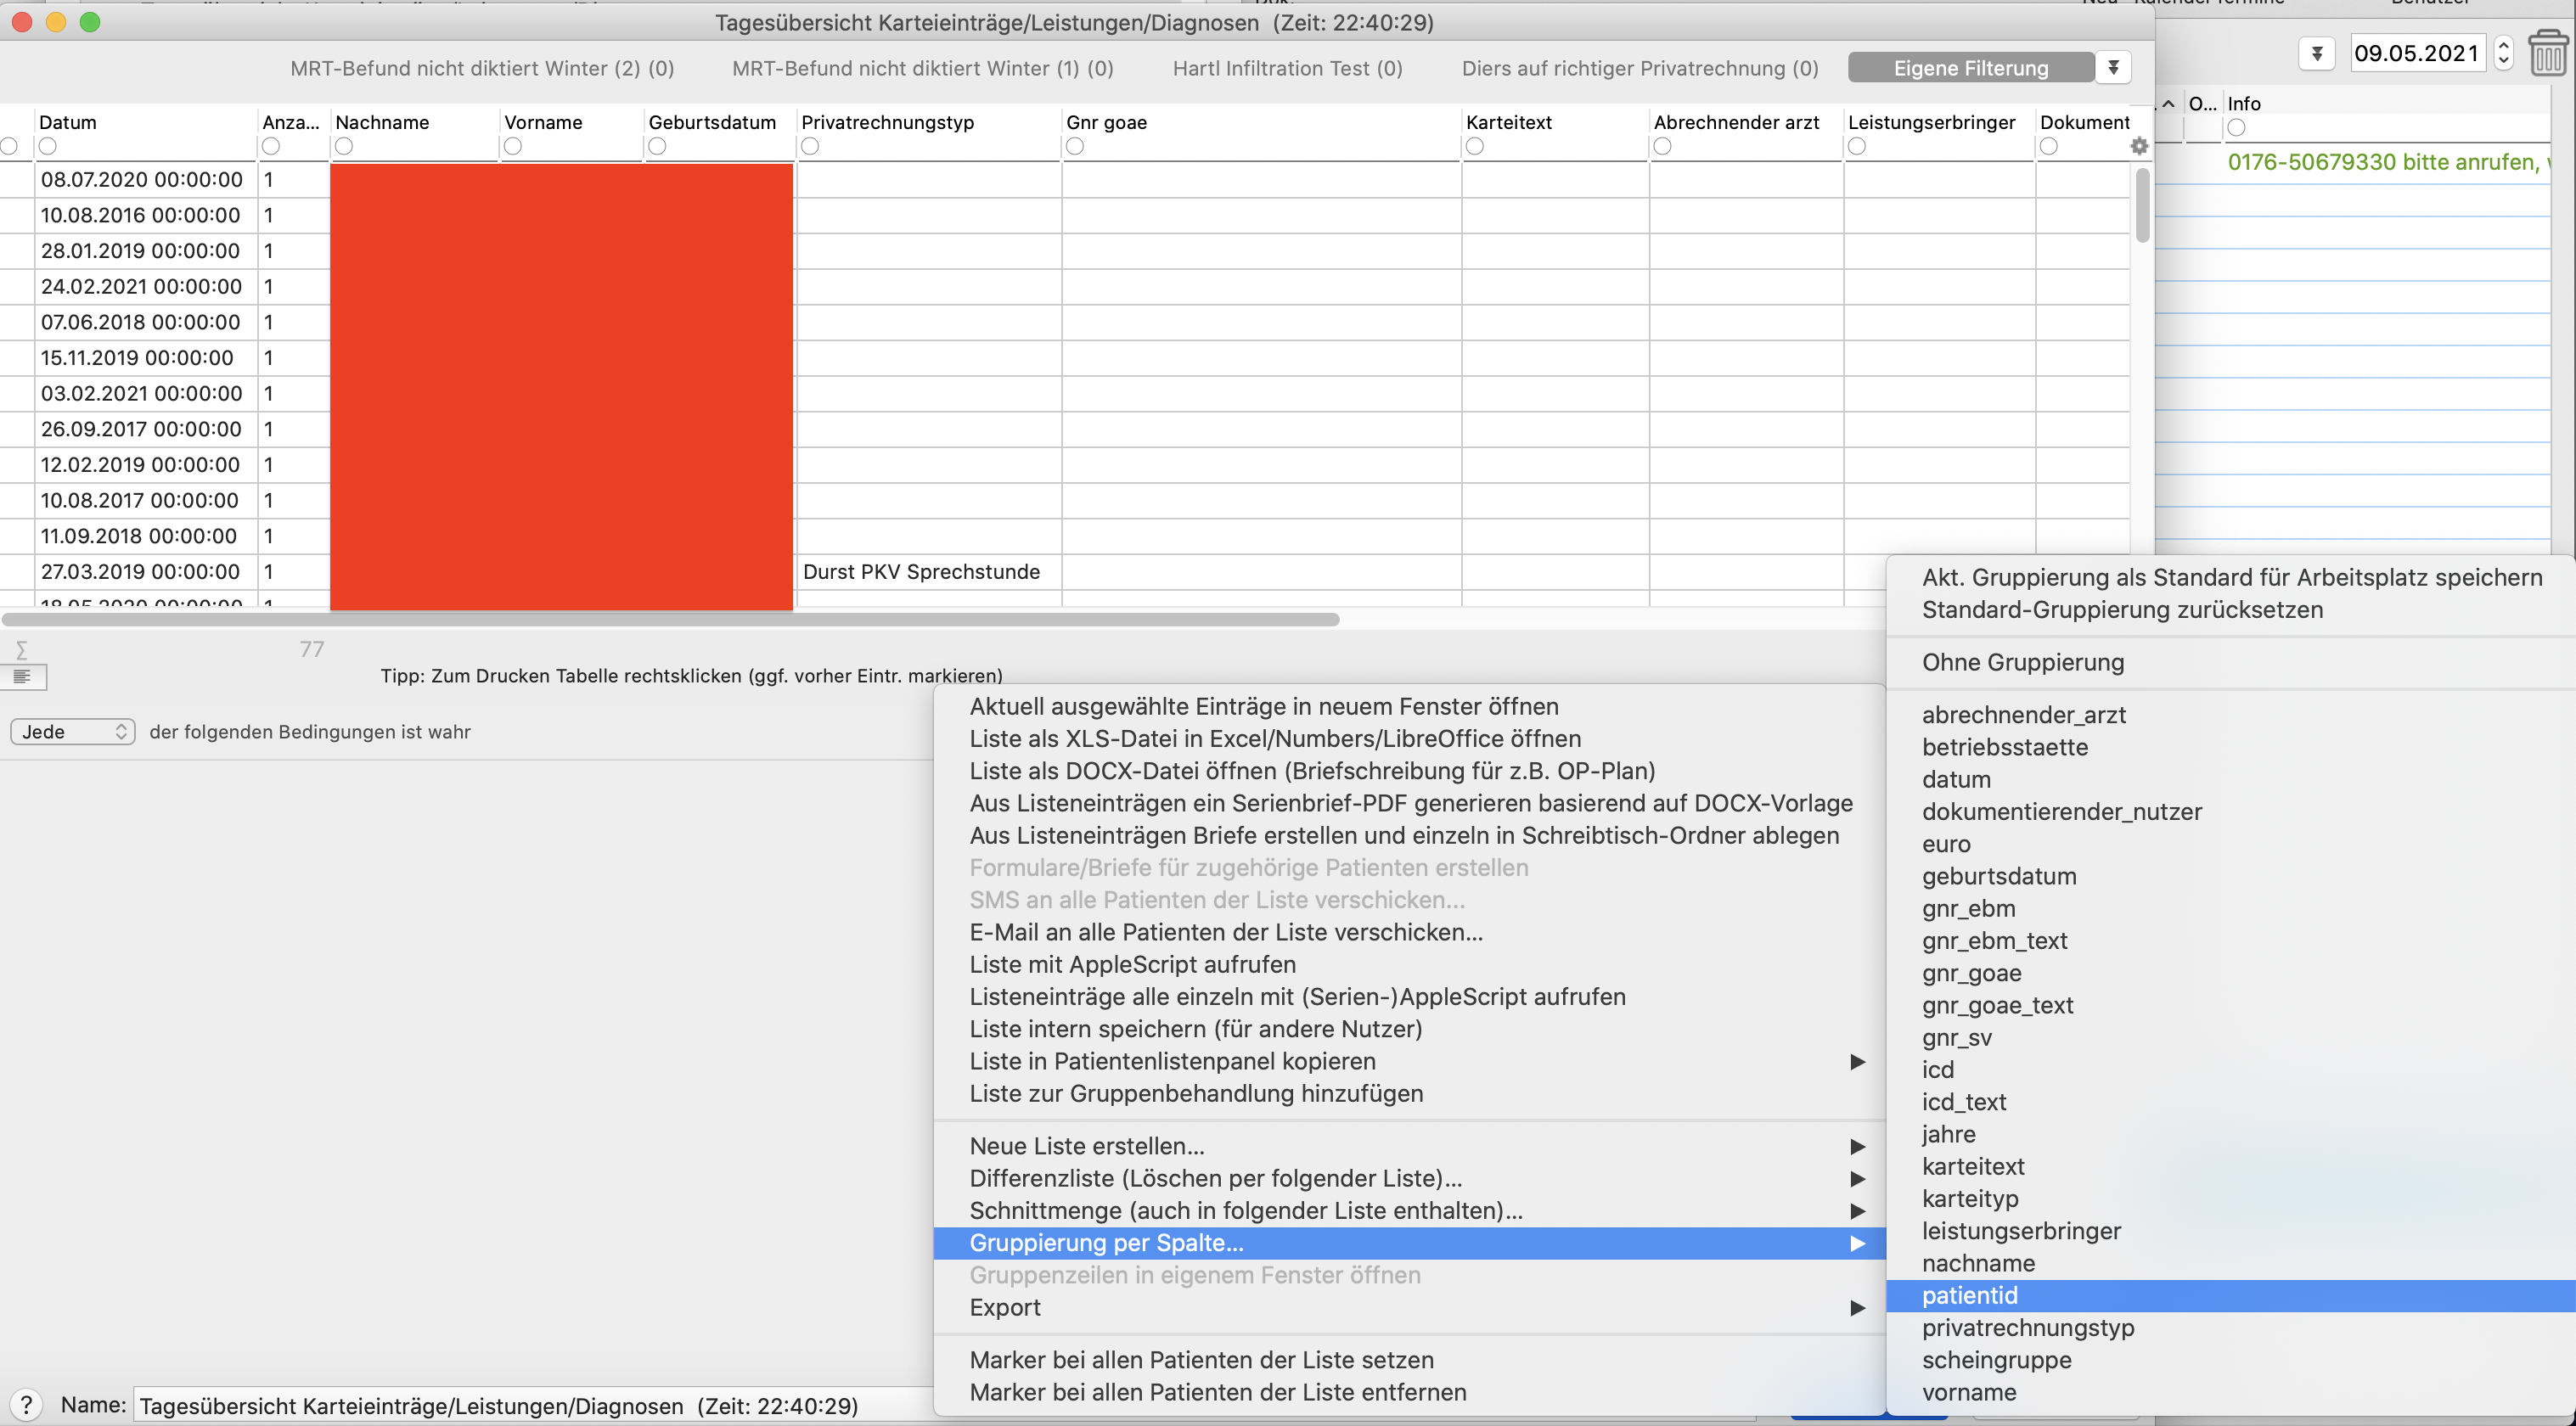Expand the Export submenu
Viewport: 2576px width, 1426px height.
tap(1857, 1307)
